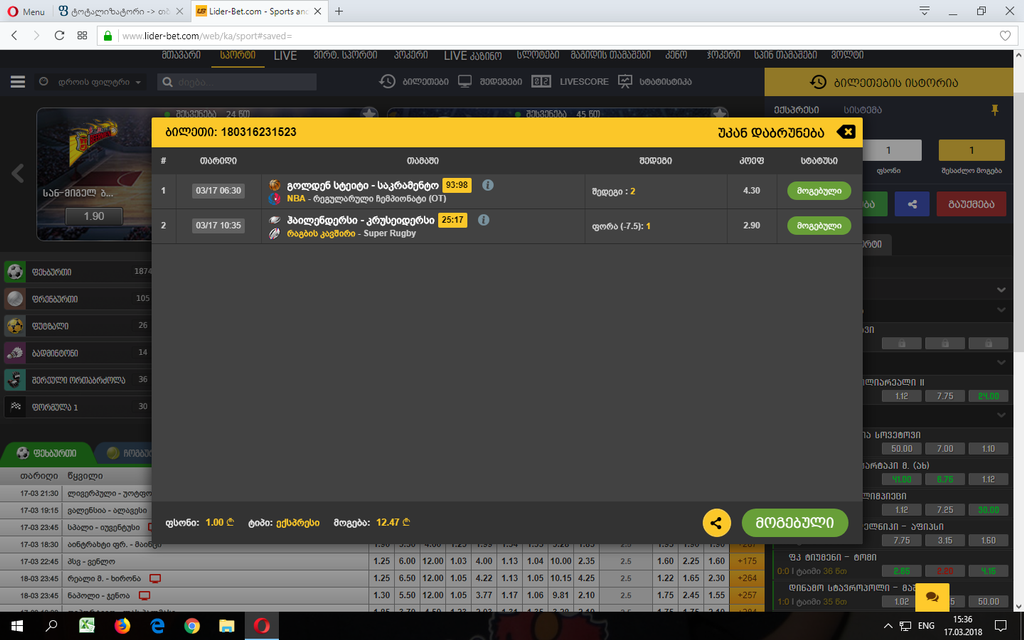Expand the third chevron in right odds panel
1024x640 pixels.
tap(1001, 362)
